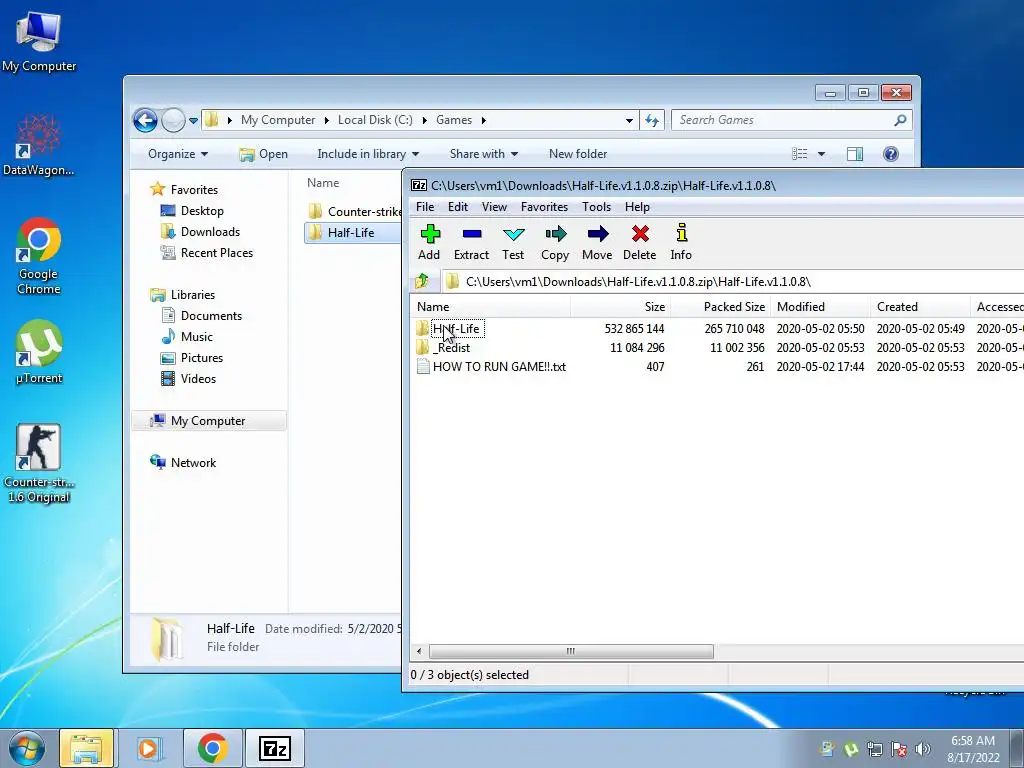Viewport: 1024px width, 768px height.
Task: Click the red Delete icon in 7-Zip
Action: click(639, 242)
